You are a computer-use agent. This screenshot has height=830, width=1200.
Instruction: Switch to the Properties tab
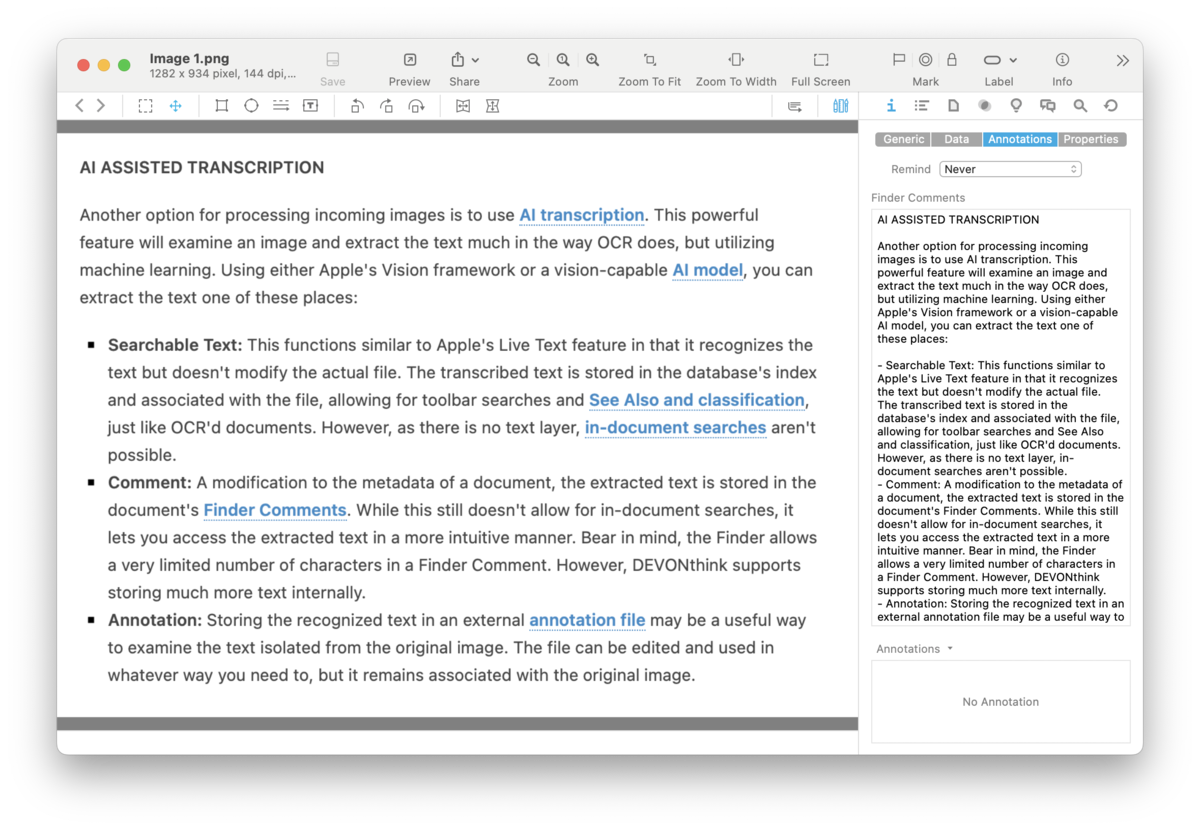coord(1090,140)
